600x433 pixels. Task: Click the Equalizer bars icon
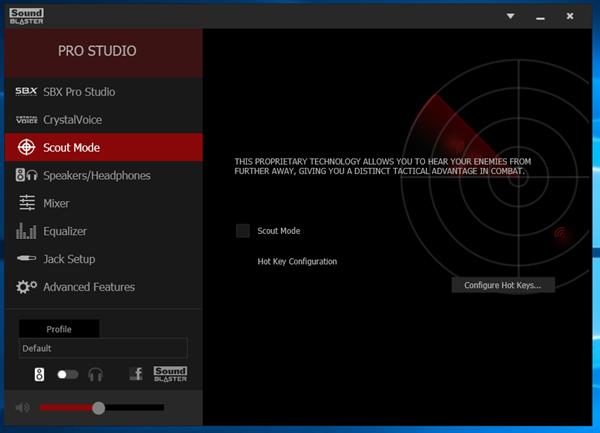click(26, 231)
